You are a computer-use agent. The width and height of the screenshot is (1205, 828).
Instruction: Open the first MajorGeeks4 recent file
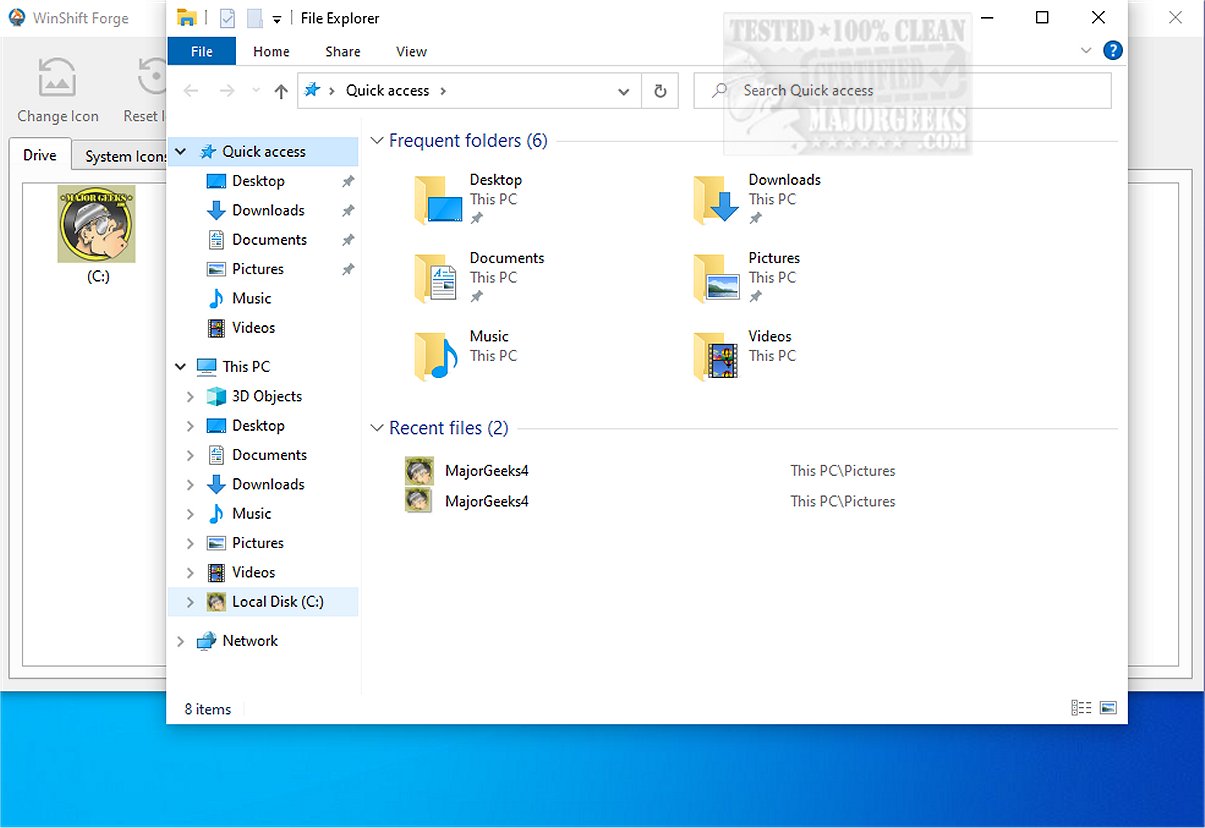pos(486,471)
